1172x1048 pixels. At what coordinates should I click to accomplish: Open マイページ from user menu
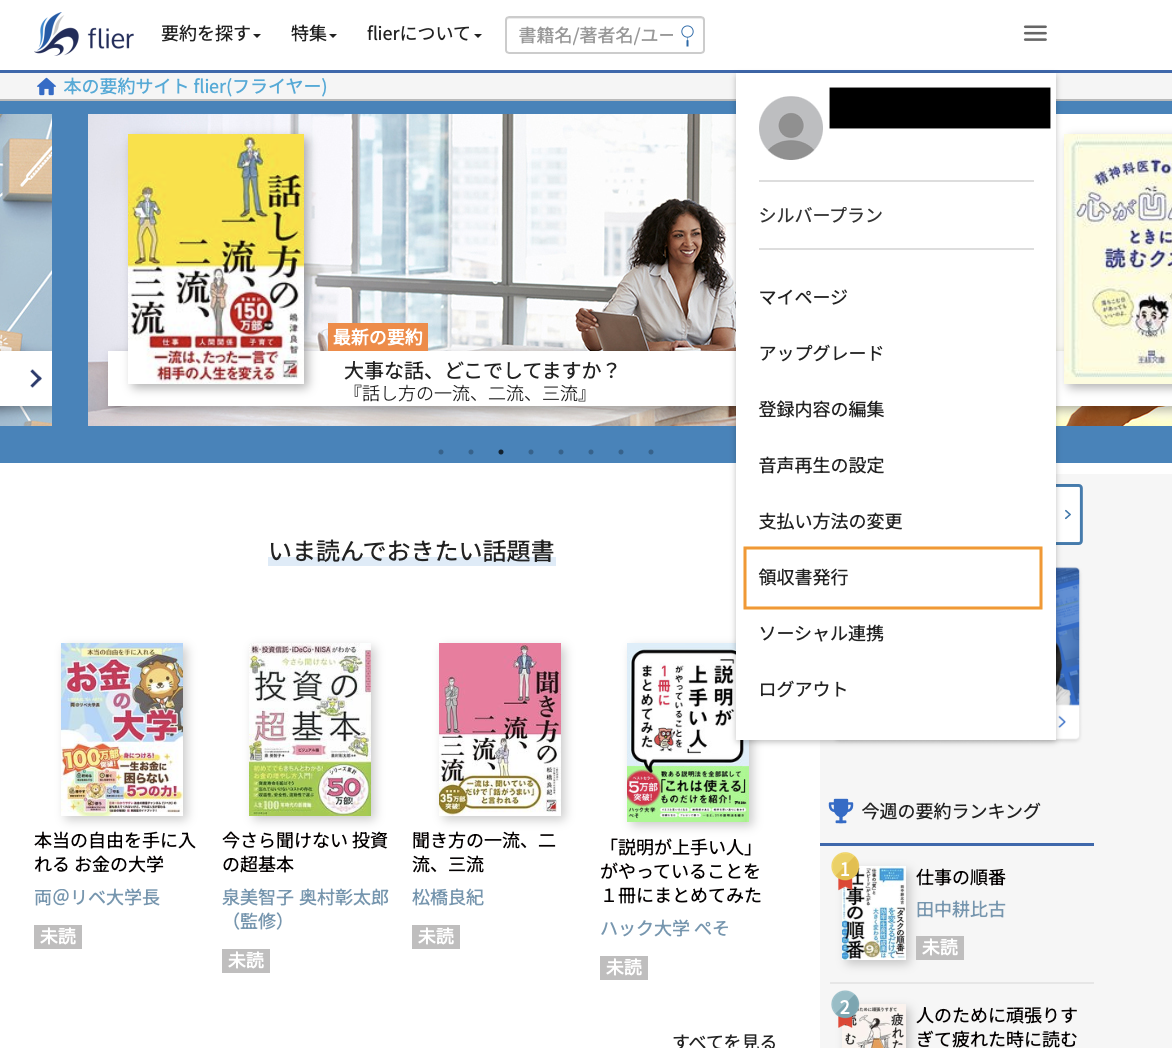pos(804,298)
